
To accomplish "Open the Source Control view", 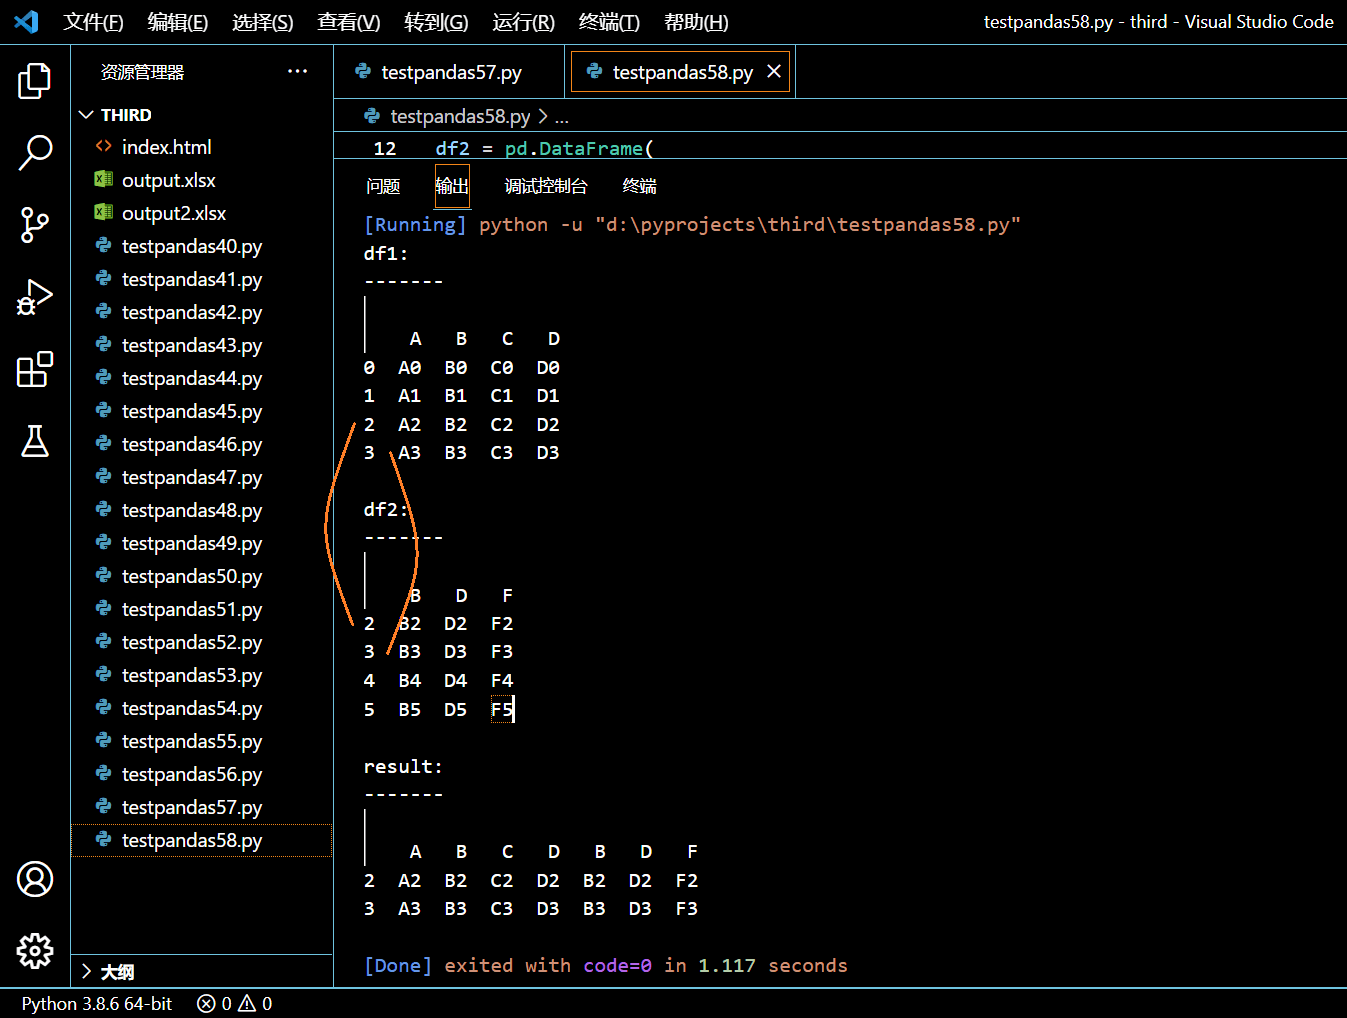I will (35, 225).
